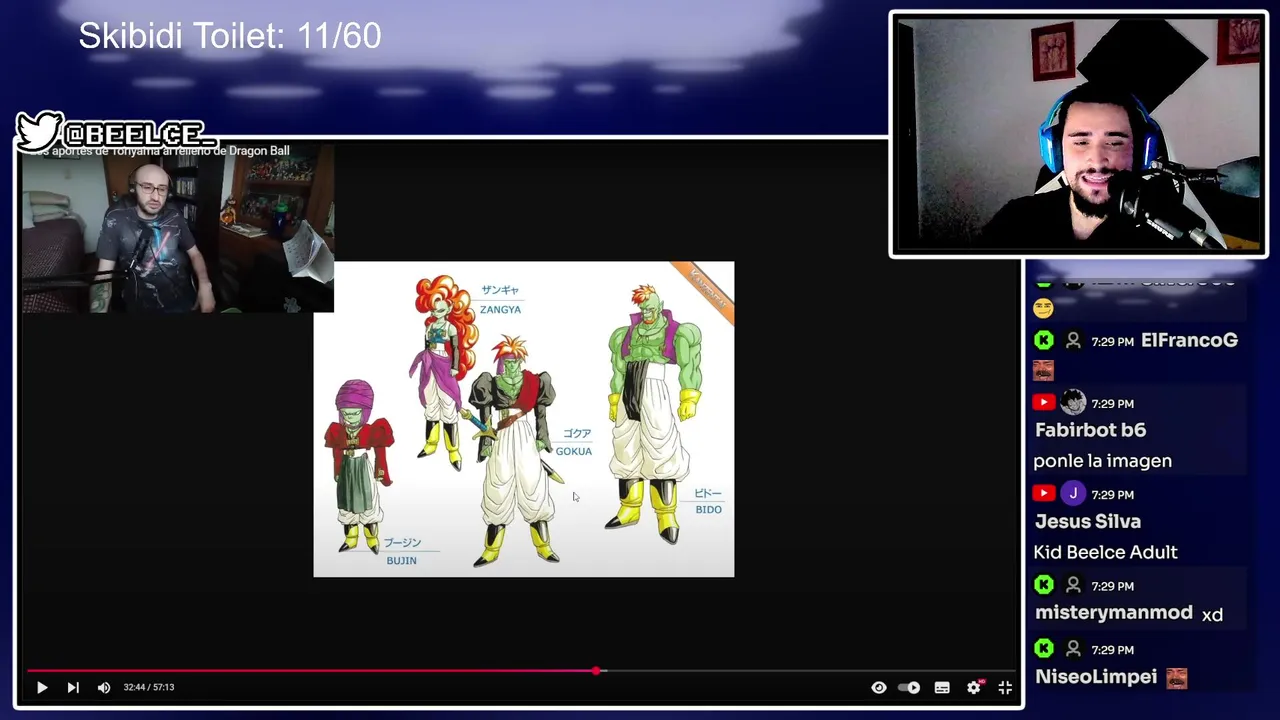Click the Kick icon beside NiseoLimpei
The width and height of the screenshot is (1280, 720).
[x=1044, y=649]
